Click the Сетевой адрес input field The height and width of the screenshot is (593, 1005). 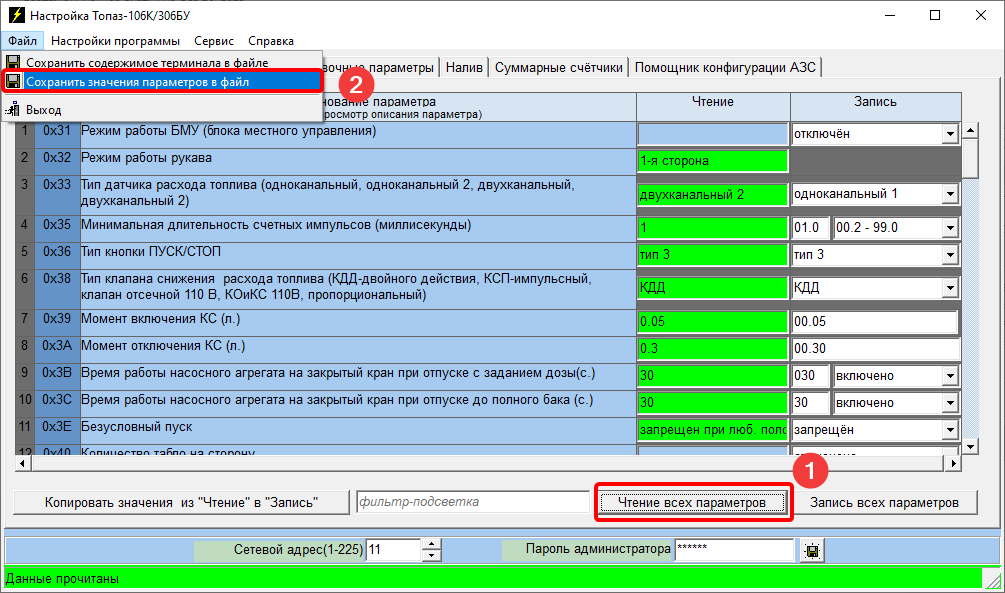click(x=394, y=549)
